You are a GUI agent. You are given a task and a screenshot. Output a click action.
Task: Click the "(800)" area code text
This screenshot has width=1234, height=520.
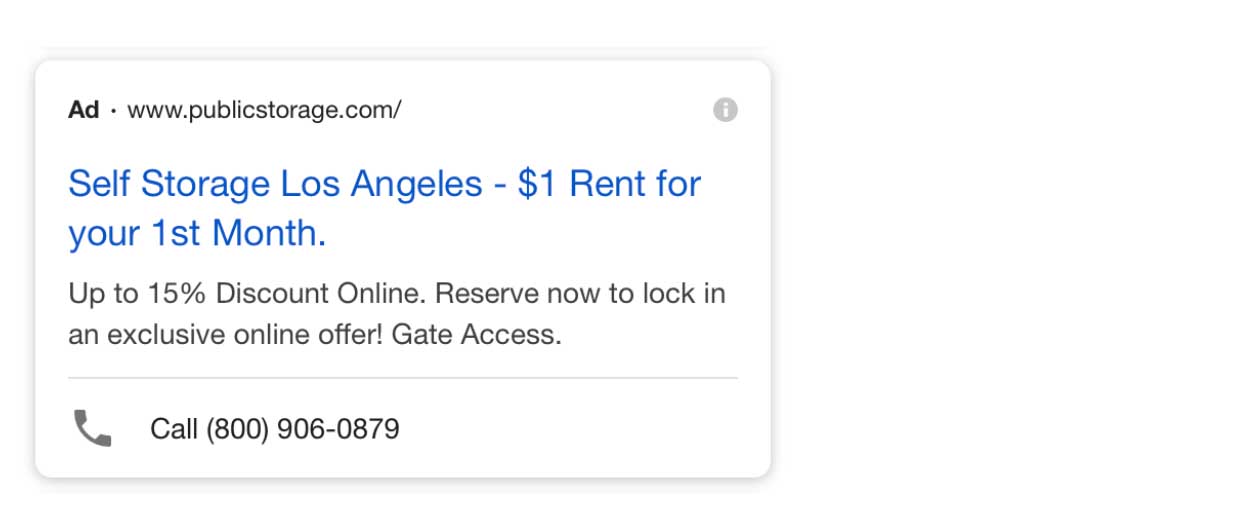pyautogui.click(x=237, y=429)
